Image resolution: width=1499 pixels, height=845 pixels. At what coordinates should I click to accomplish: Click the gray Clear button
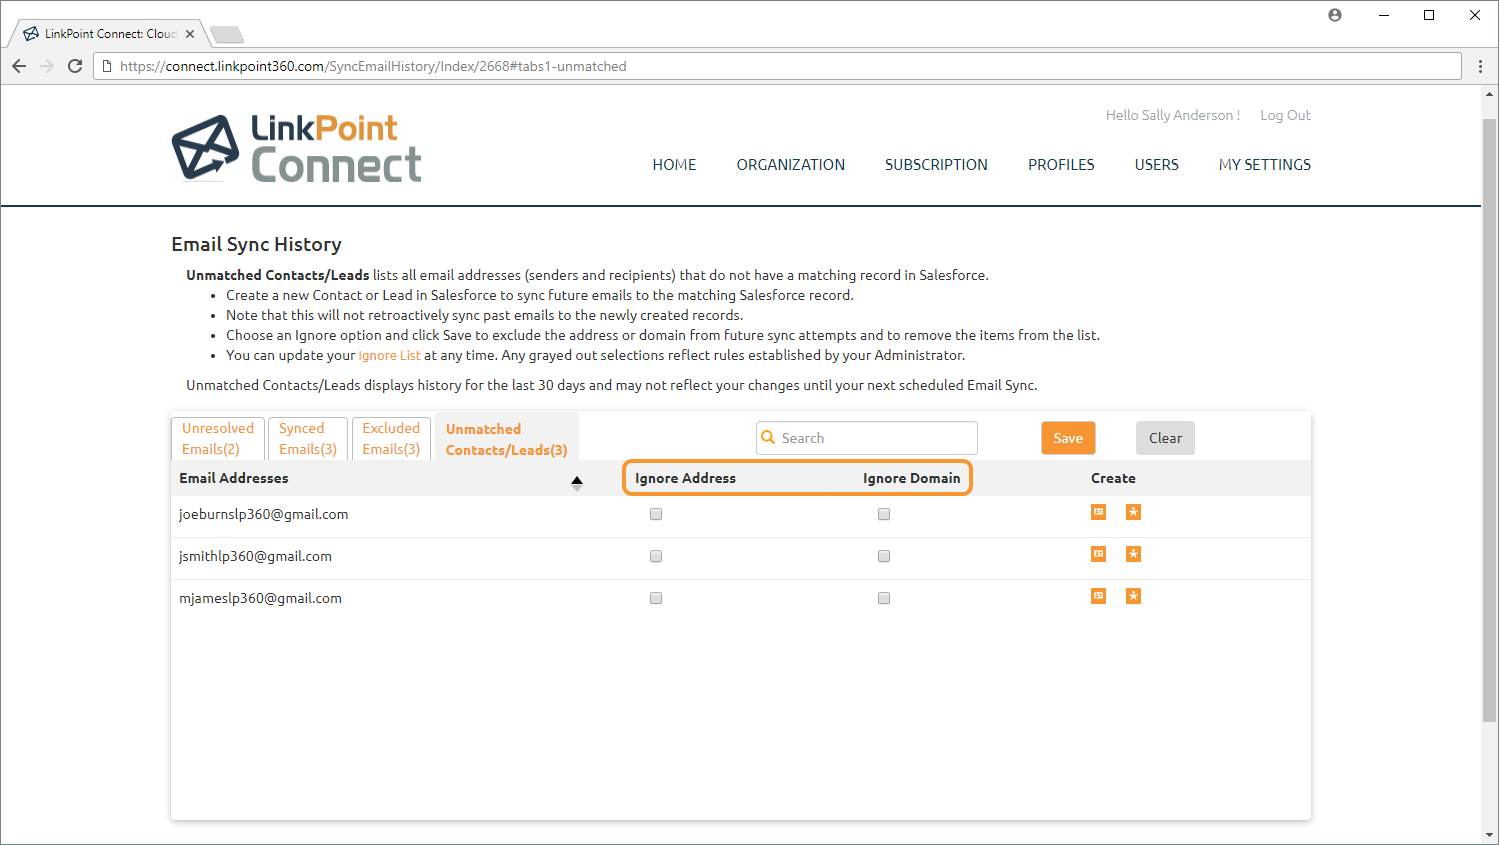pos(1165,438)
